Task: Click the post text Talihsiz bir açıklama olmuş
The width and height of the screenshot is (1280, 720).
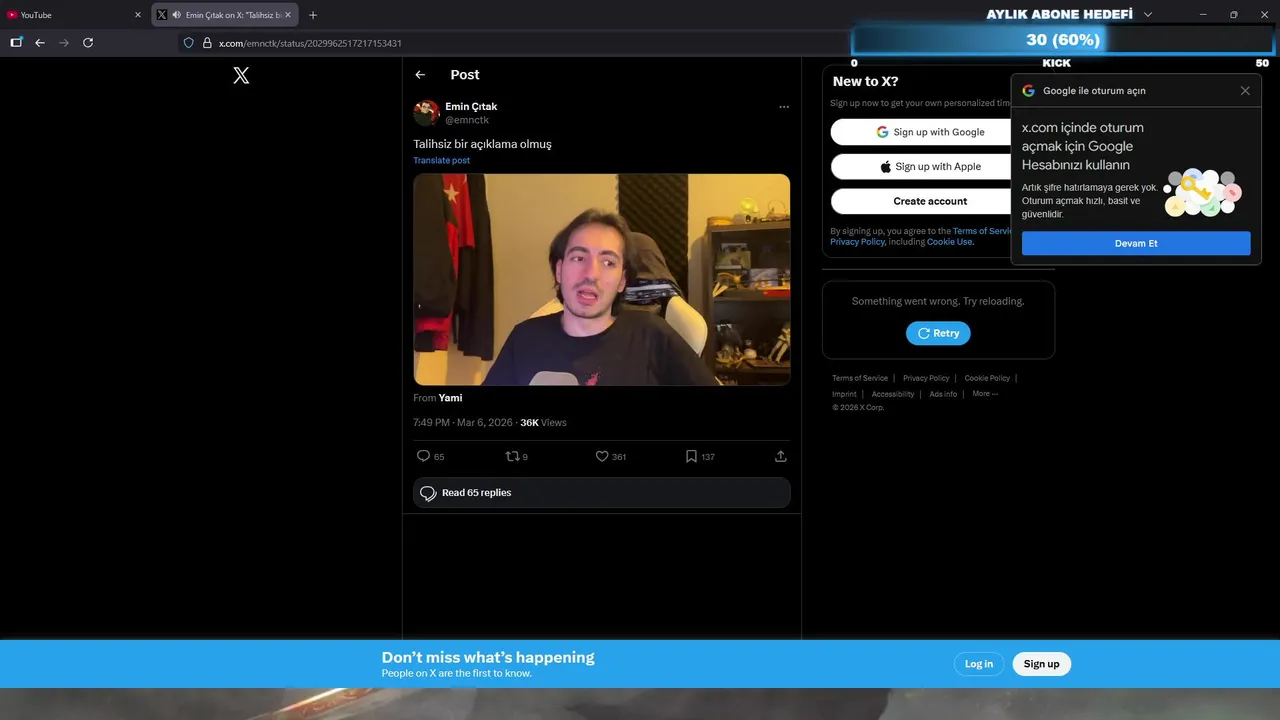Action: coord(482,144)
